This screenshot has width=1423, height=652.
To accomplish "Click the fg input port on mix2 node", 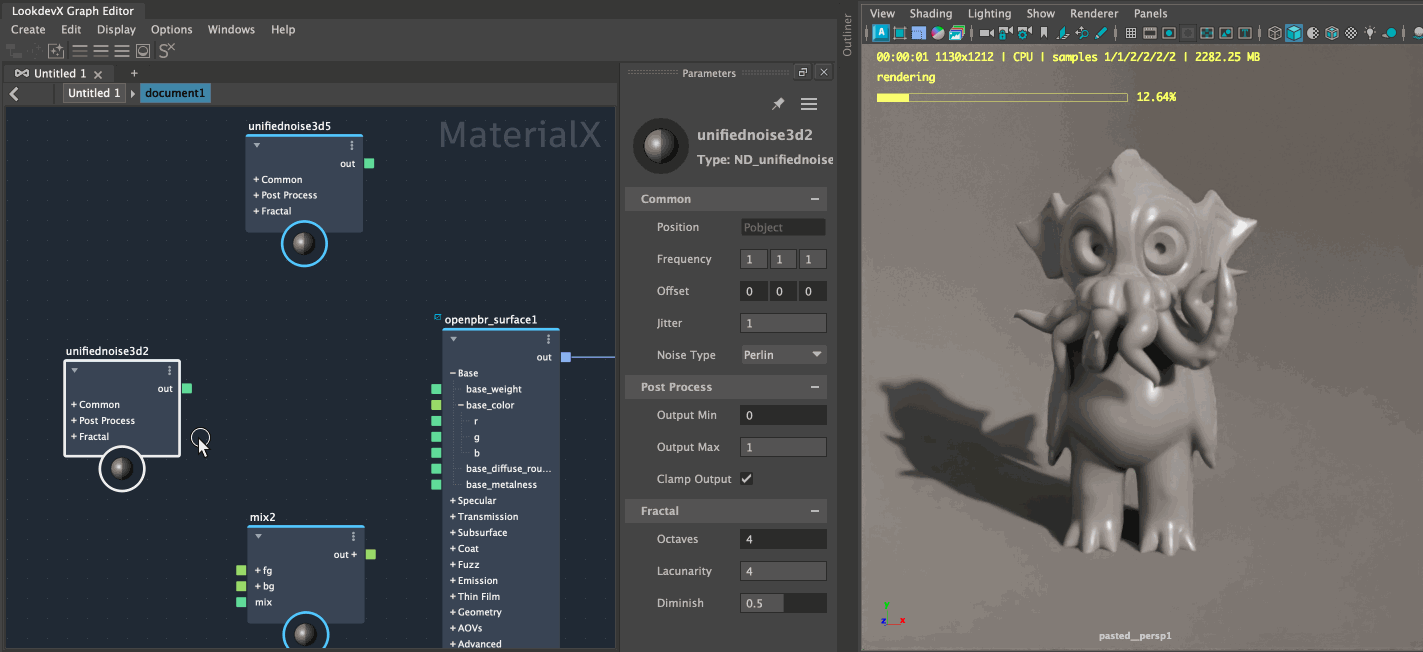I will pyautogui.click(x=241, y=570).
